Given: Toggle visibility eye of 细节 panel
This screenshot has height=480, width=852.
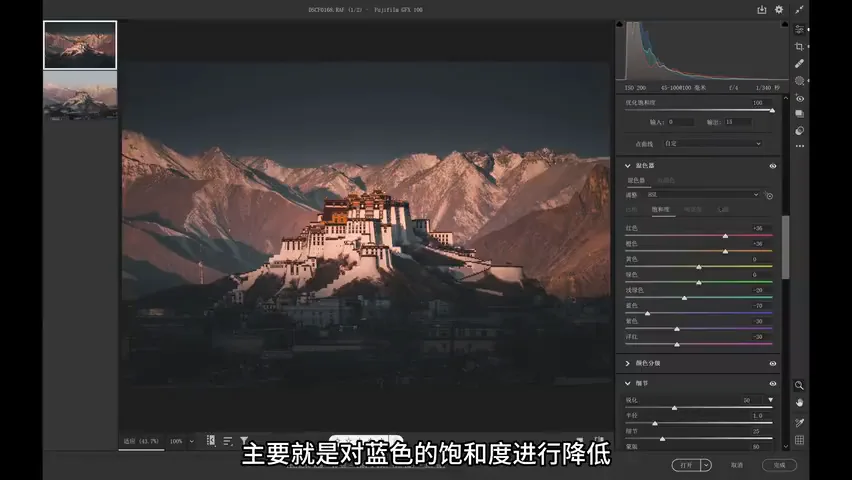Looking at the screenshot, I should [773, 384].
